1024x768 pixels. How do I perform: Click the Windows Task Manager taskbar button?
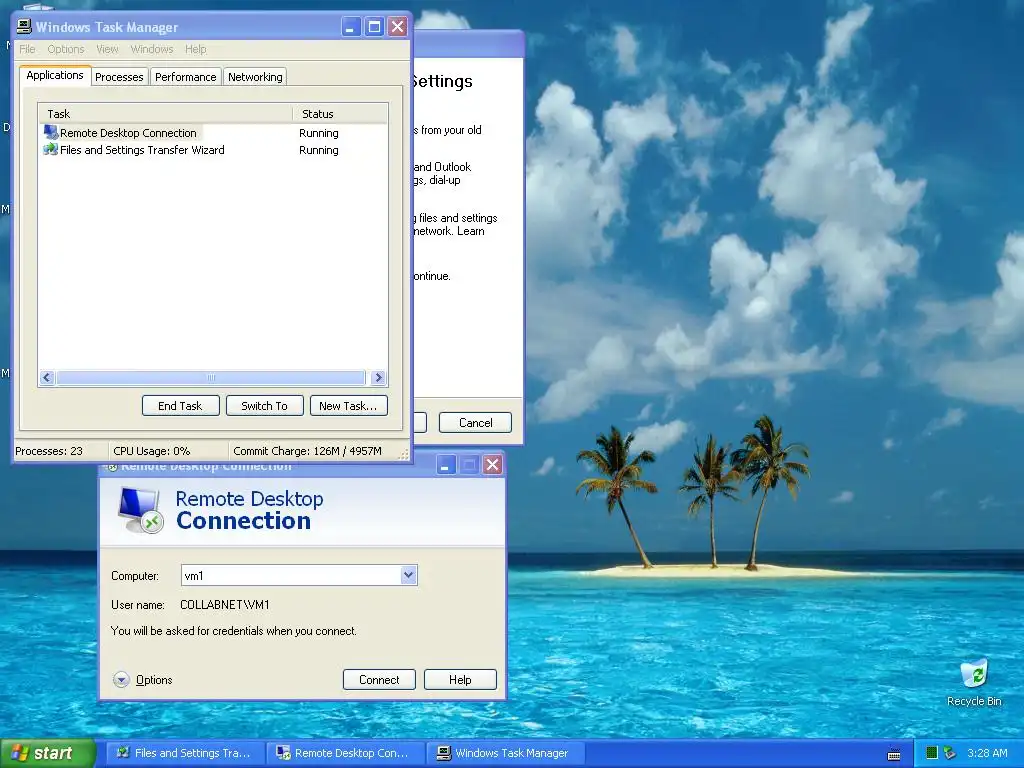tap(505, 753)
